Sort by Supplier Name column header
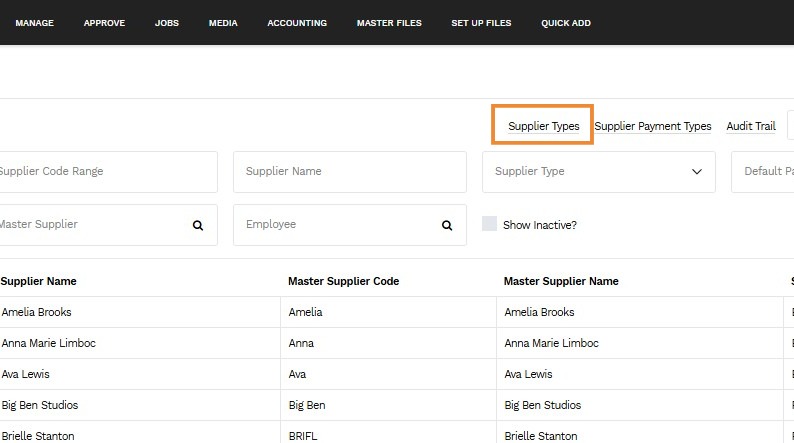 [38, 281]
